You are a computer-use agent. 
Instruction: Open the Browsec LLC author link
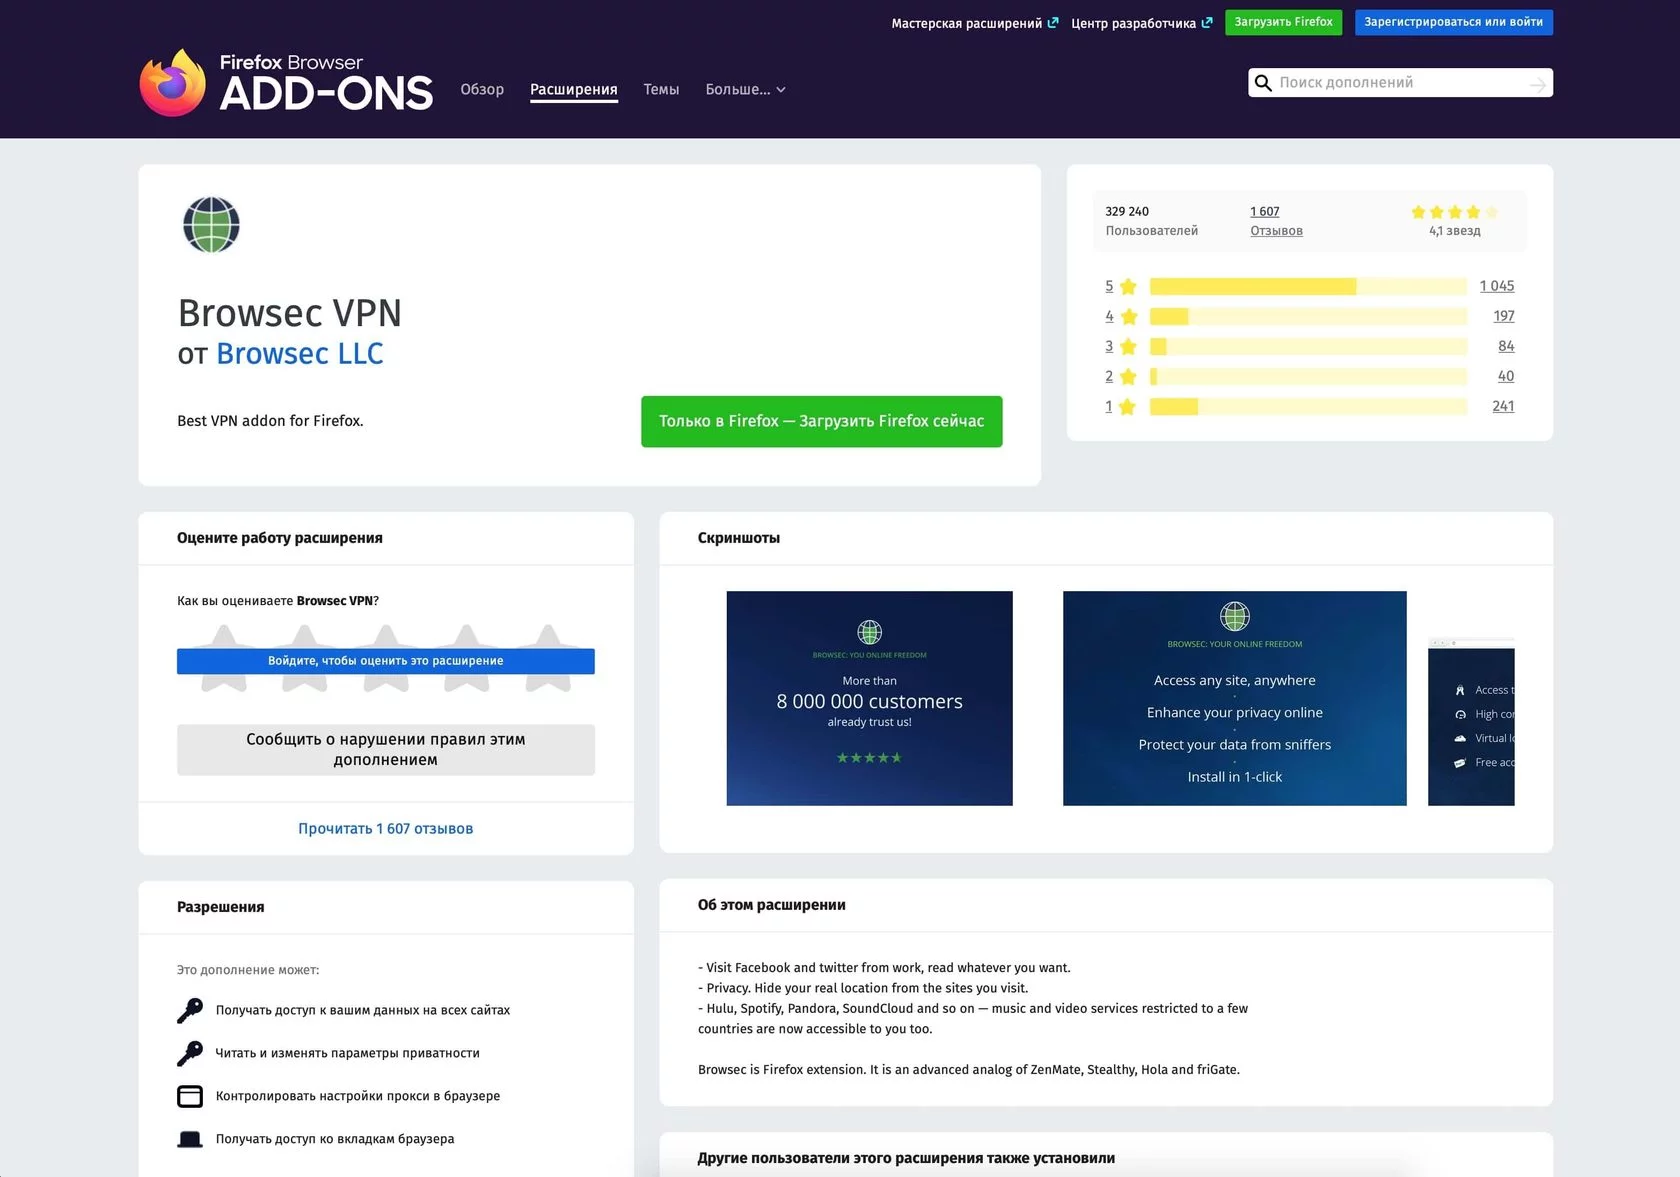300,354
